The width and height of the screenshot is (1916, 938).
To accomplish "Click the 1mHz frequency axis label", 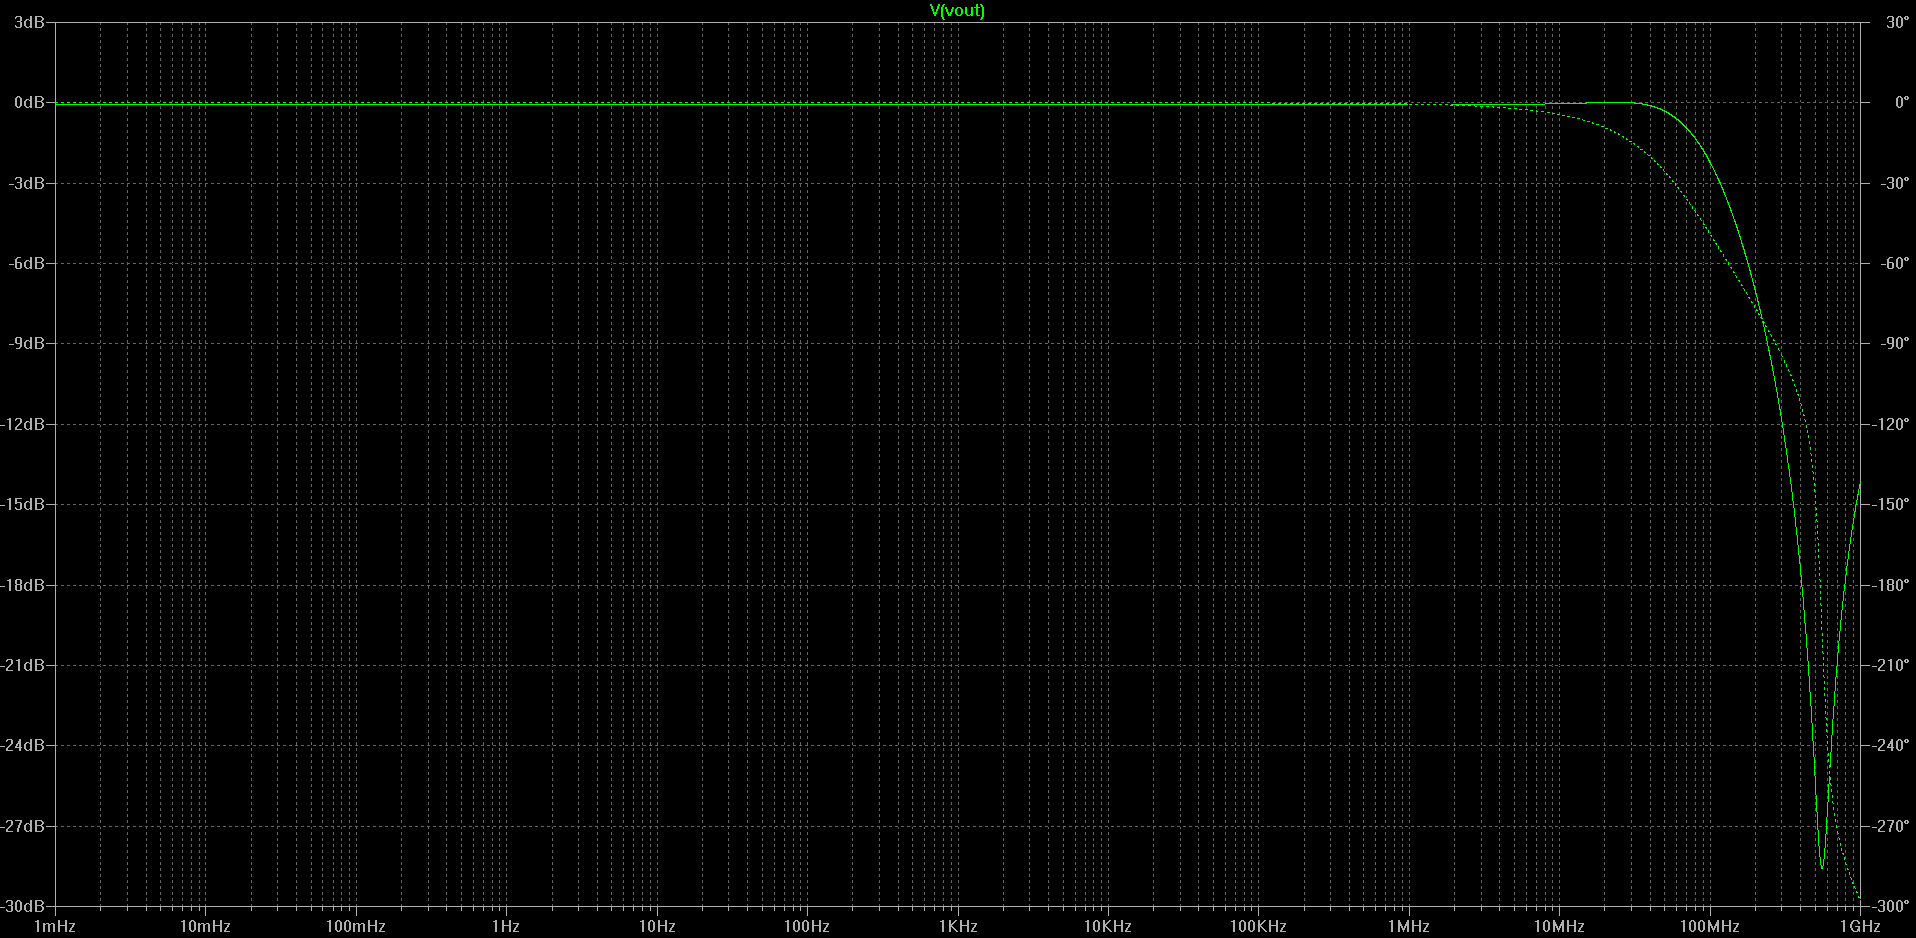I will click(x=55, y=926).
